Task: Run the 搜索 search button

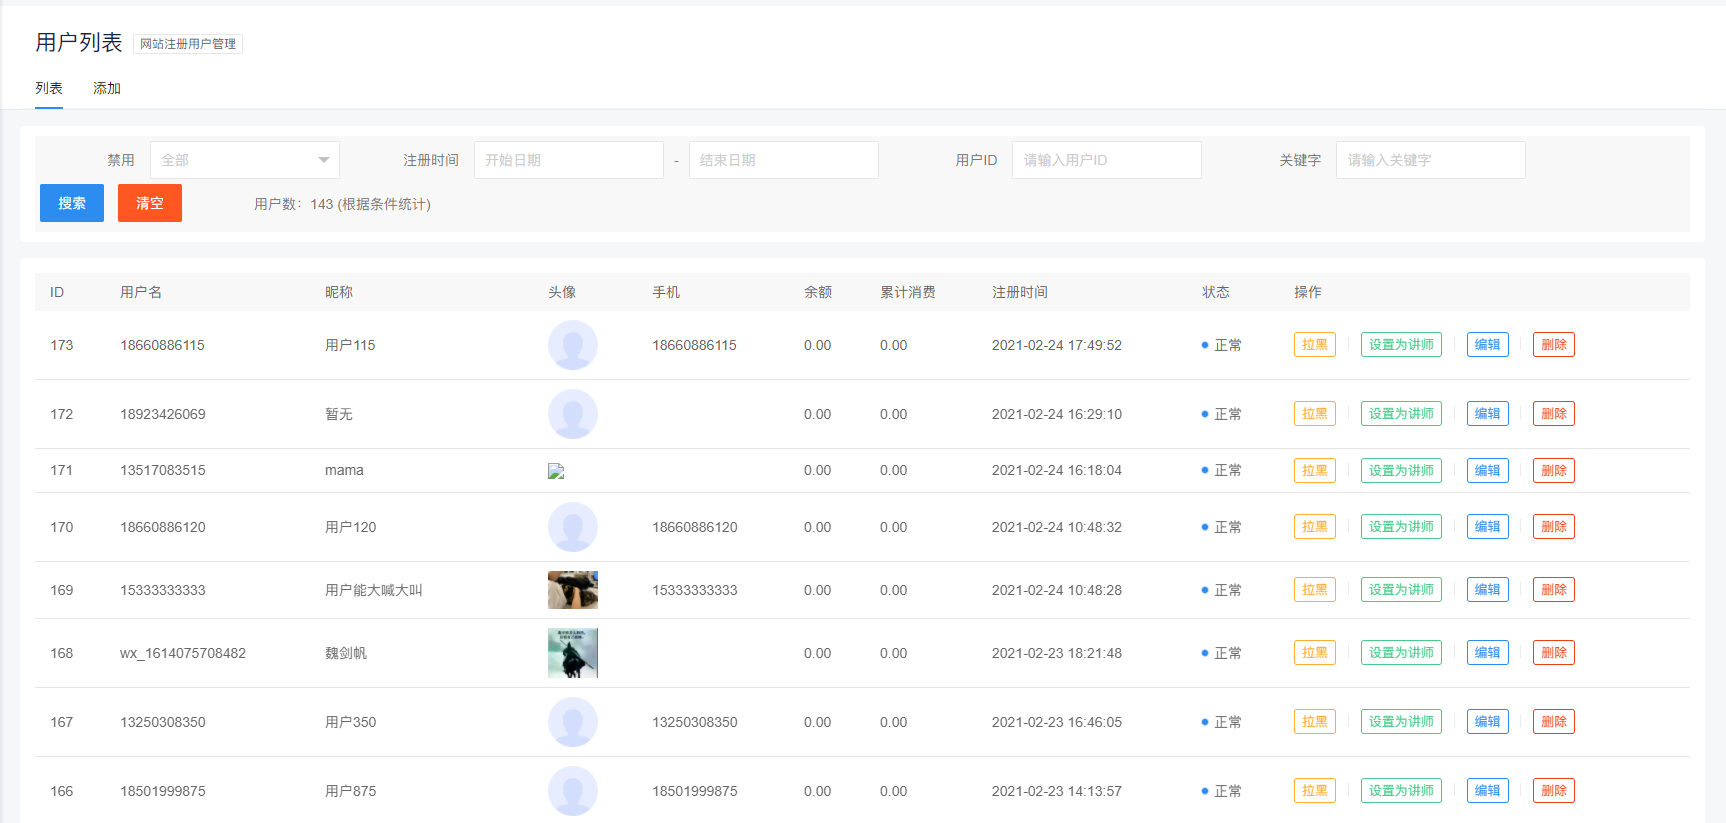Action: point(72,203)
